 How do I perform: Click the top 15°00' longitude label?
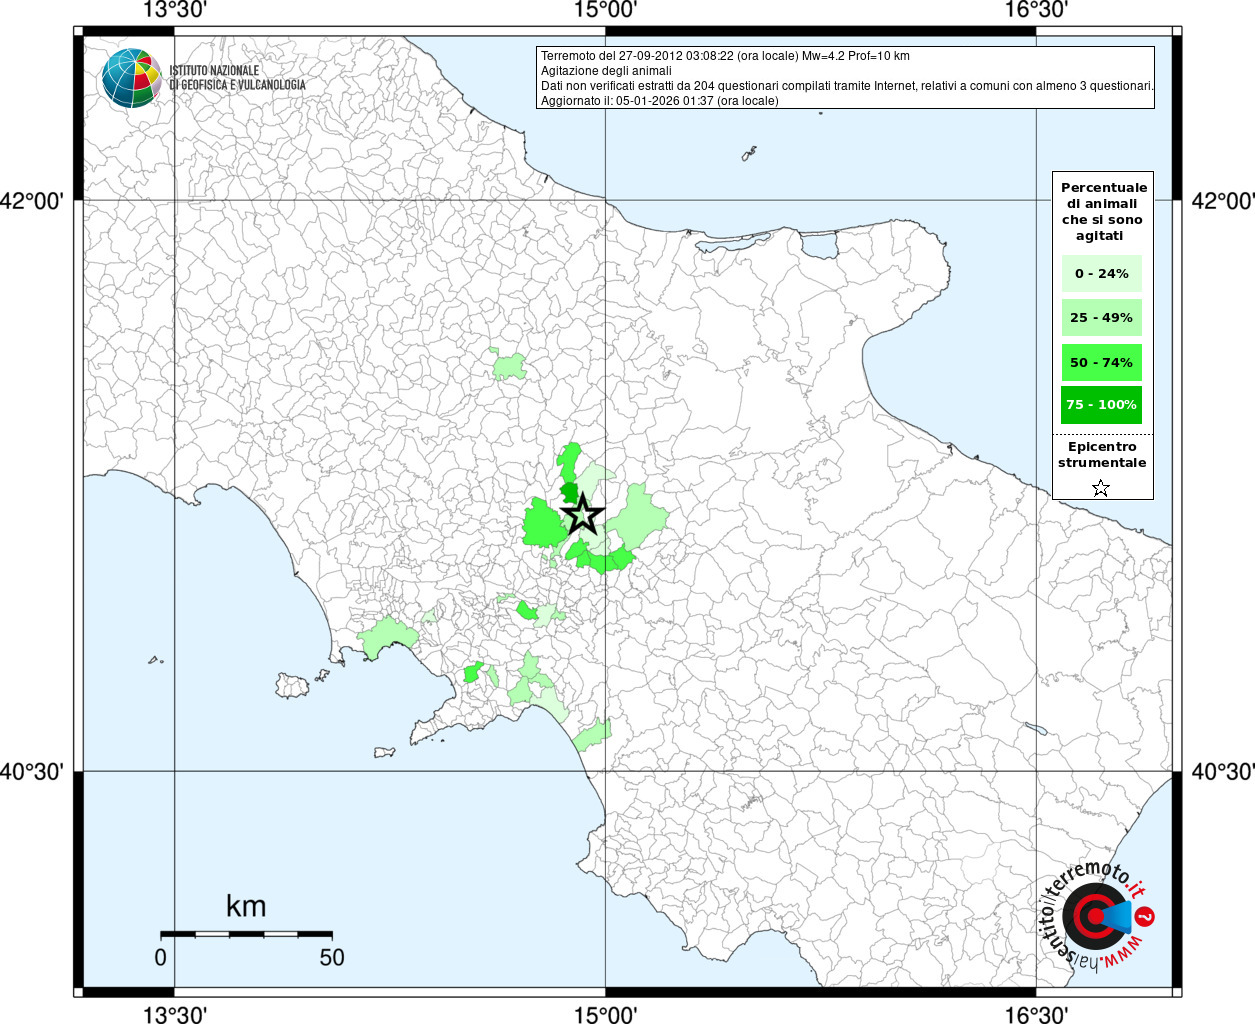605,11
